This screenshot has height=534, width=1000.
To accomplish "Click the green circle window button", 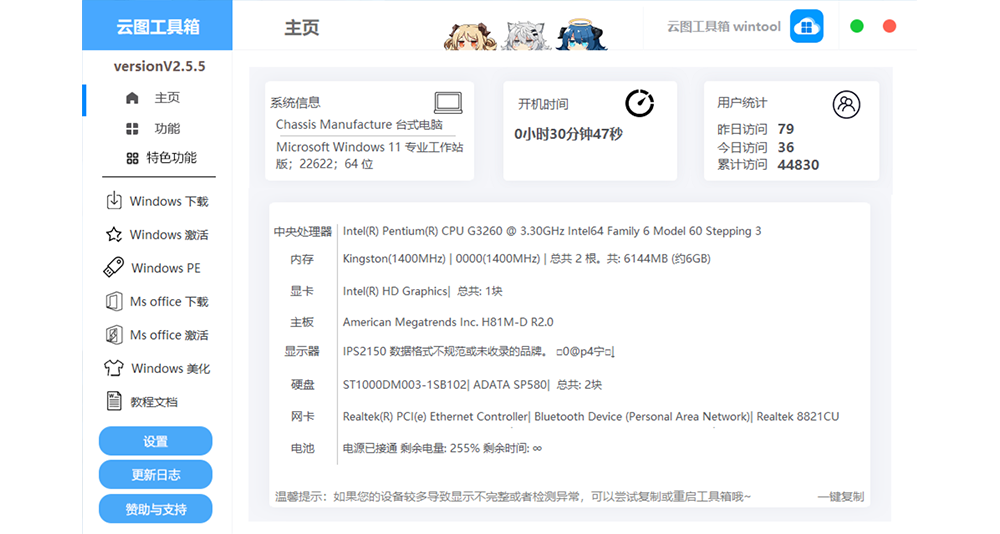I will click(857, 26).
